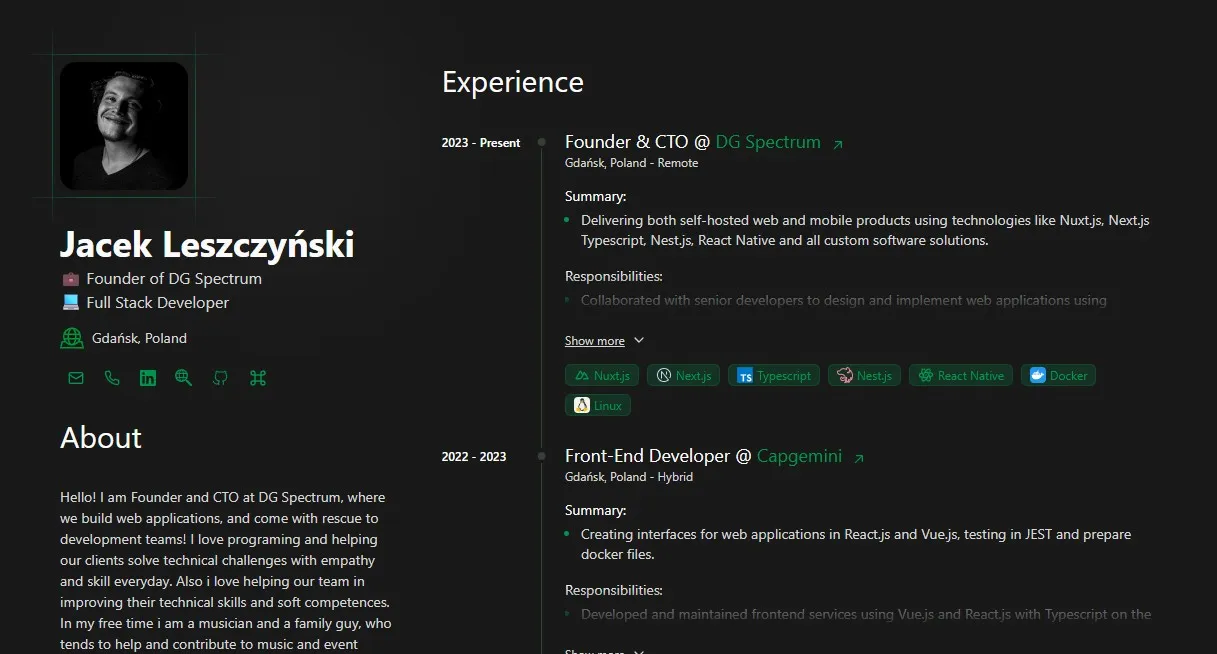
Task: Click the location globe next to Gdańsk, Poland
Action: pyautogui.click(x=71, y=338)
